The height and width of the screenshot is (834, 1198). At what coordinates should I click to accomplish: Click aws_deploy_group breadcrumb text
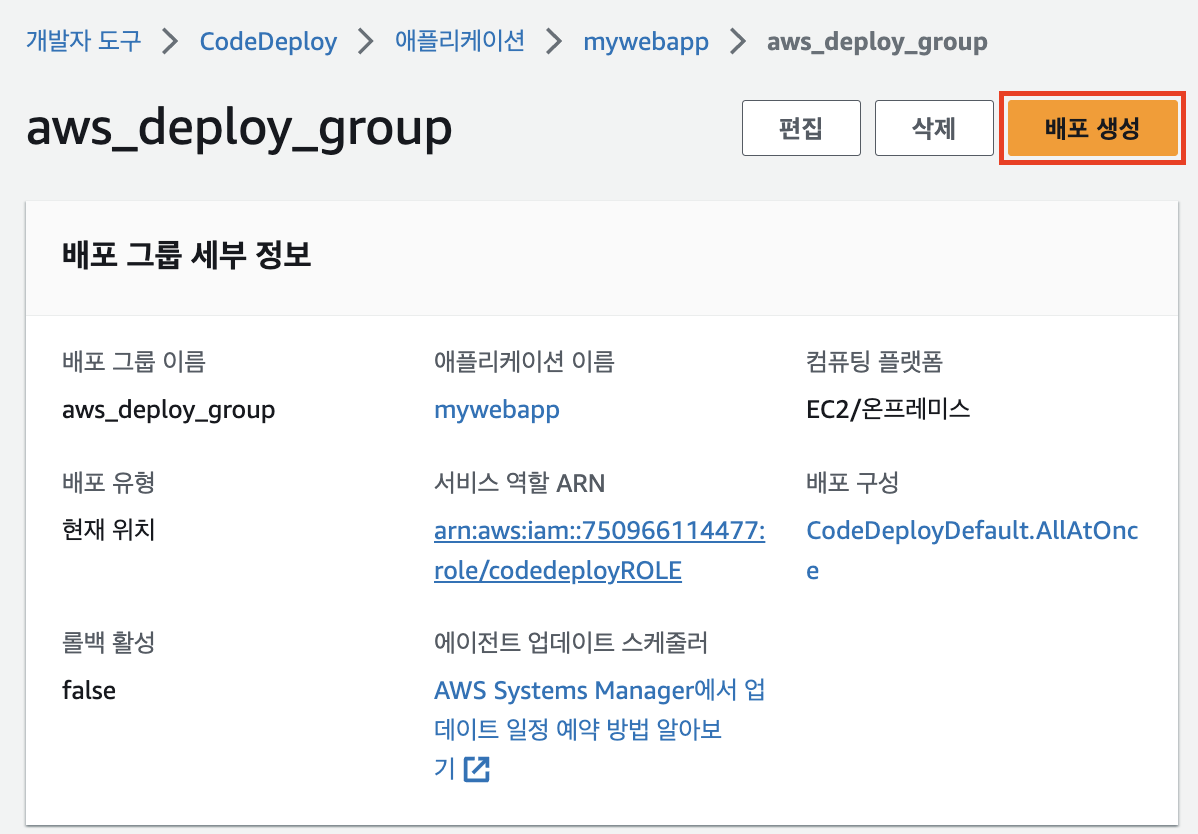[x=877, y=41]
